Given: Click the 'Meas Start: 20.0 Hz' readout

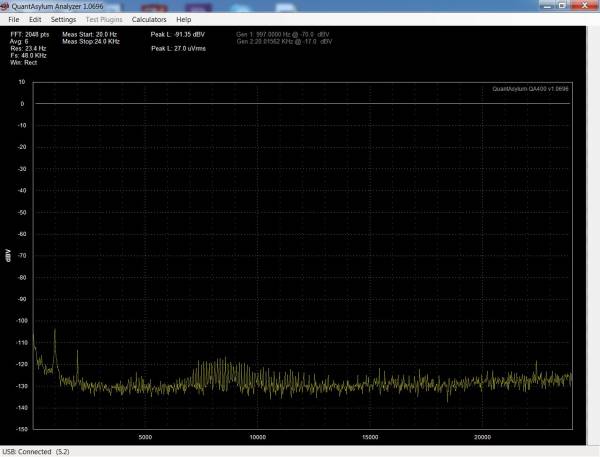Looking at the screenshot, I should 90,34.
